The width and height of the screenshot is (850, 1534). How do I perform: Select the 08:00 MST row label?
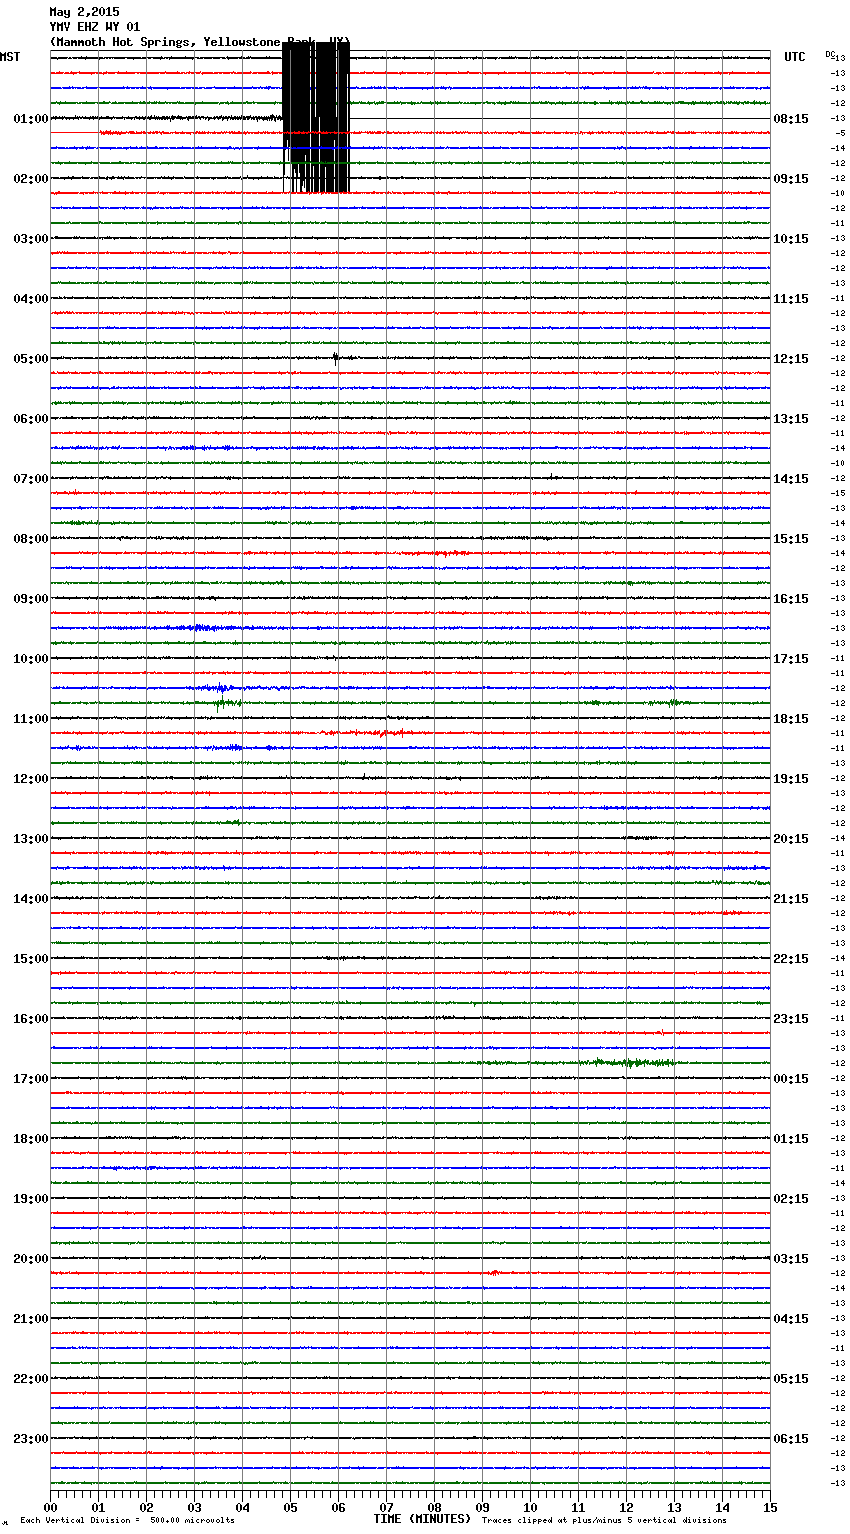click(31, 539)
